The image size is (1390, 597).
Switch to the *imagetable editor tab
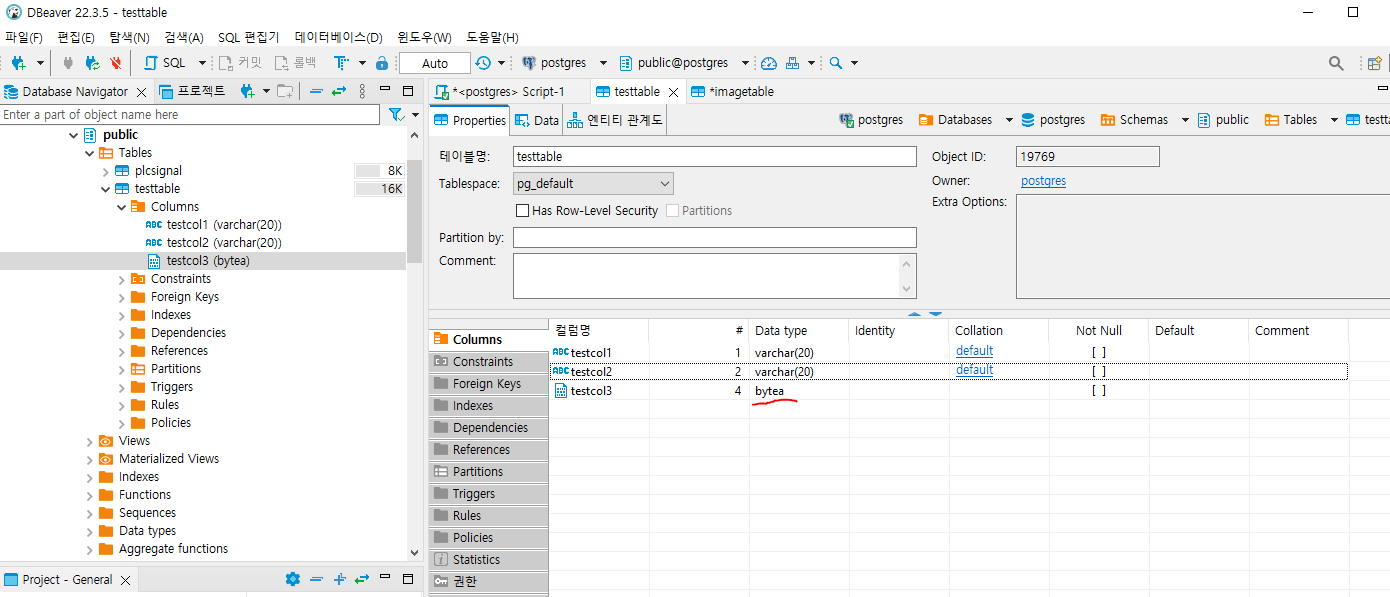tap(732, 92)
